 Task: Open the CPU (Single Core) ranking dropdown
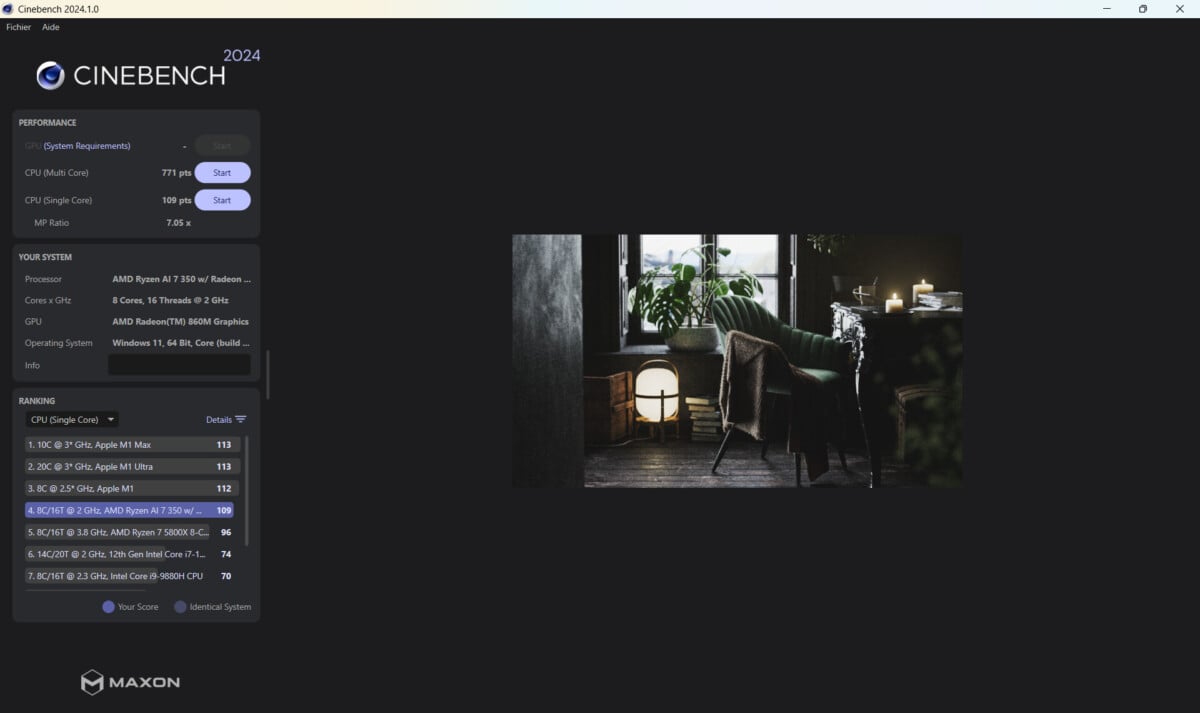(72, 420)
